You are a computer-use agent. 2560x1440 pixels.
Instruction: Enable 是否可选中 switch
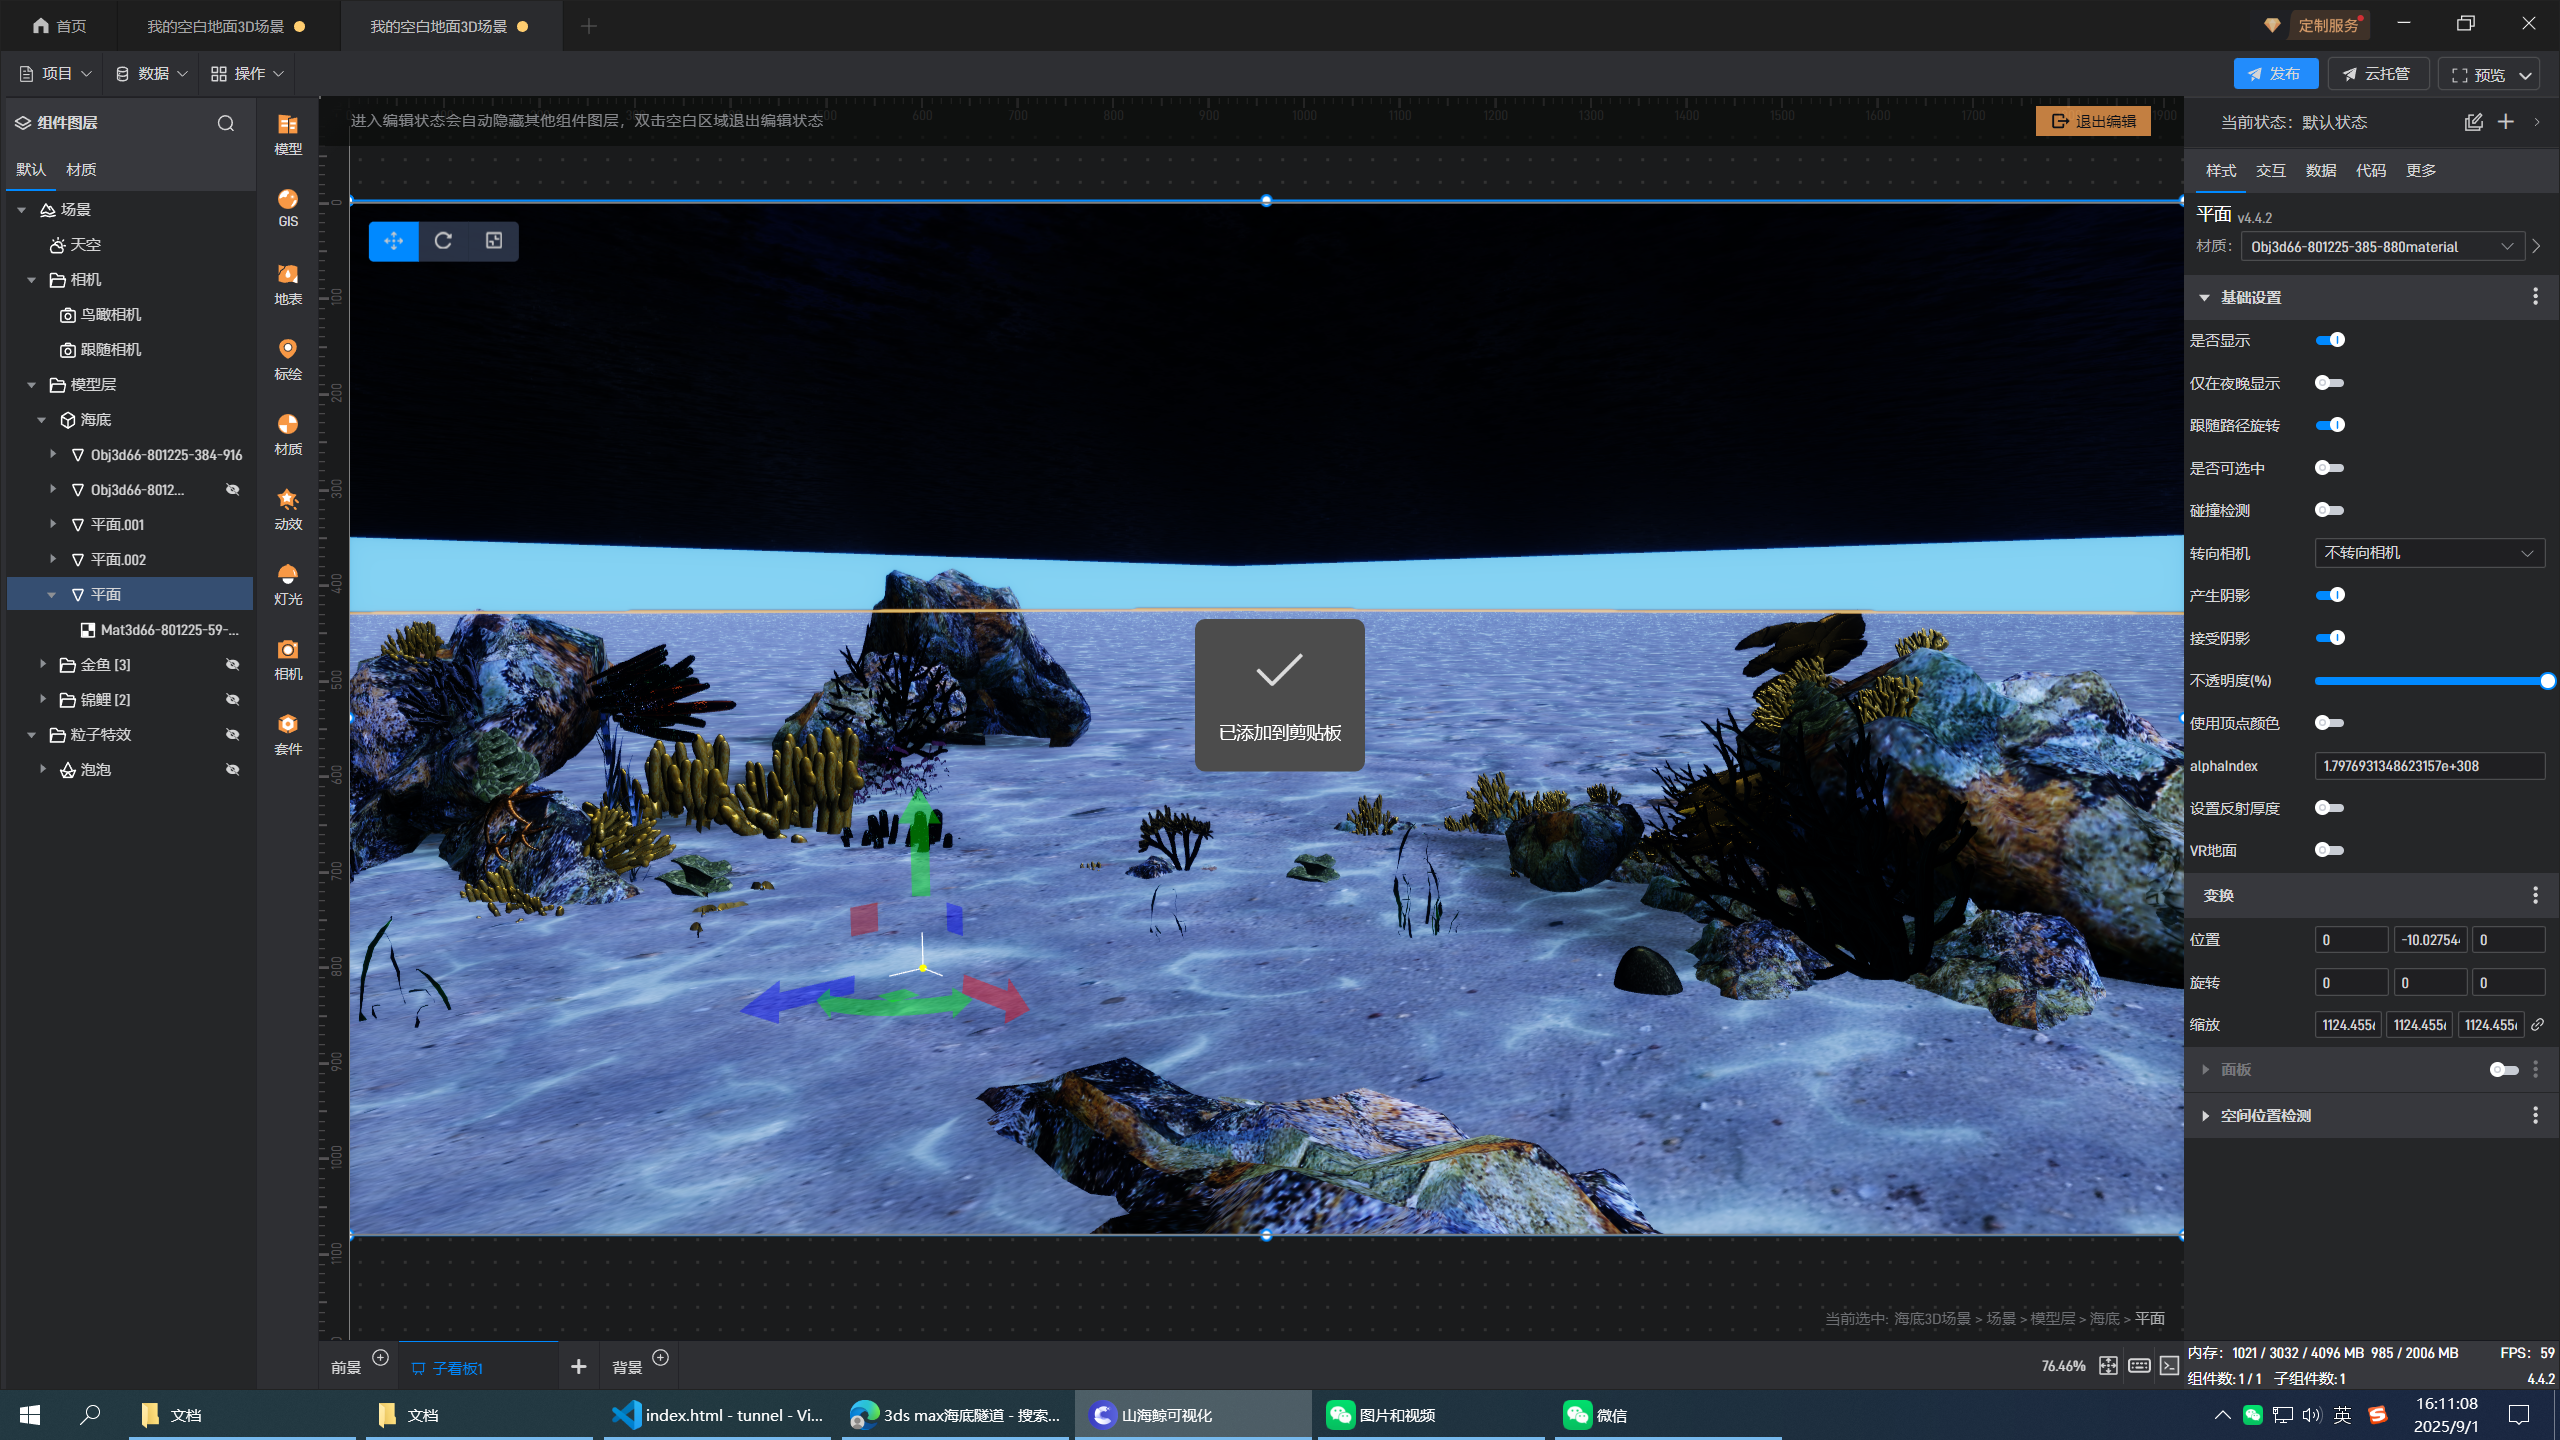click(2330, 468)
